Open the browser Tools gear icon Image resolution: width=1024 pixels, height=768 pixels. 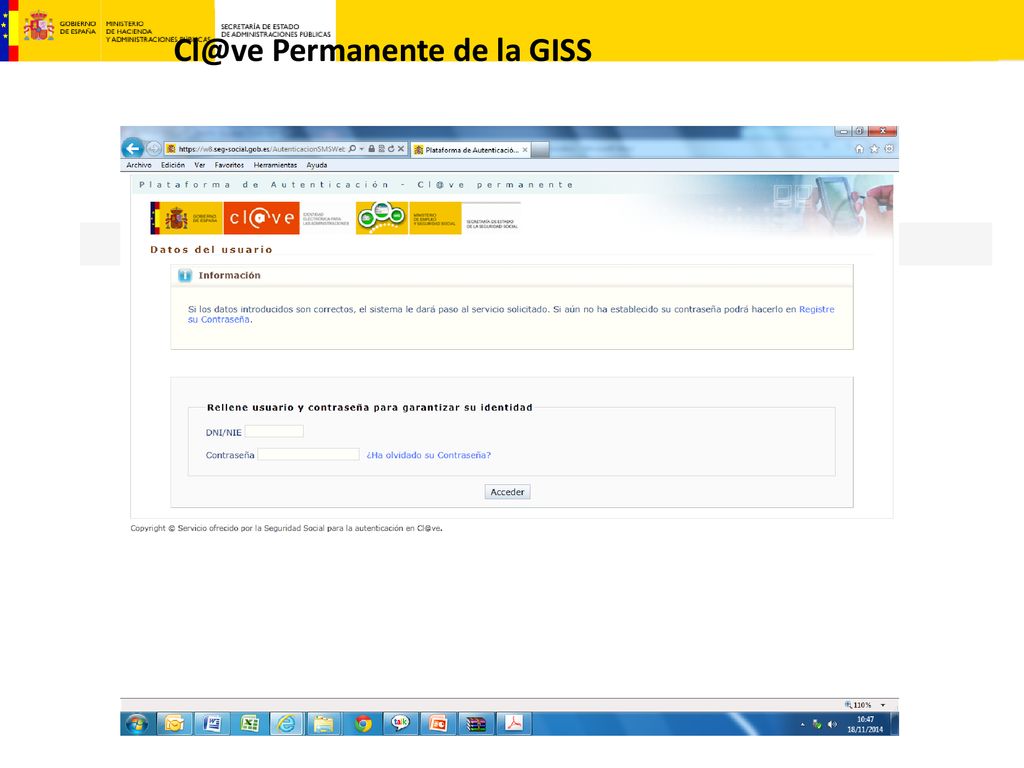[x=889, y=149]
